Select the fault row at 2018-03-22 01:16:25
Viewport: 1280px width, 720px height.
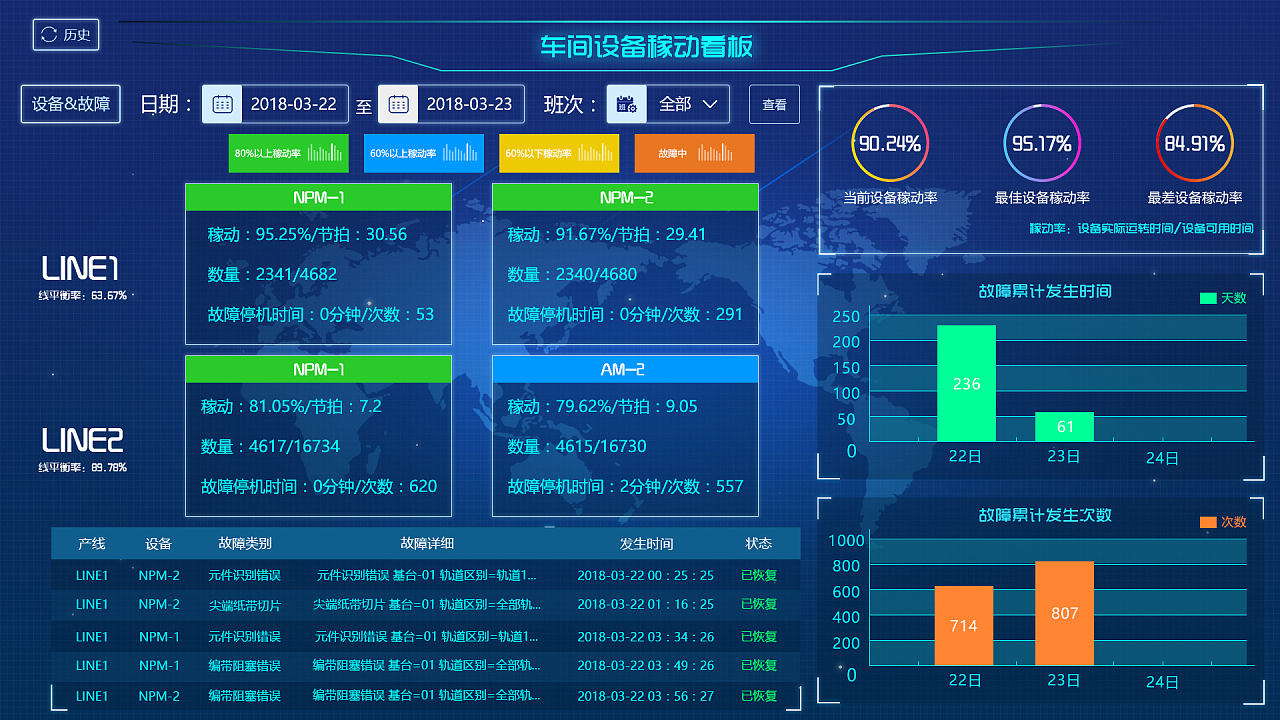pos(426,605)
